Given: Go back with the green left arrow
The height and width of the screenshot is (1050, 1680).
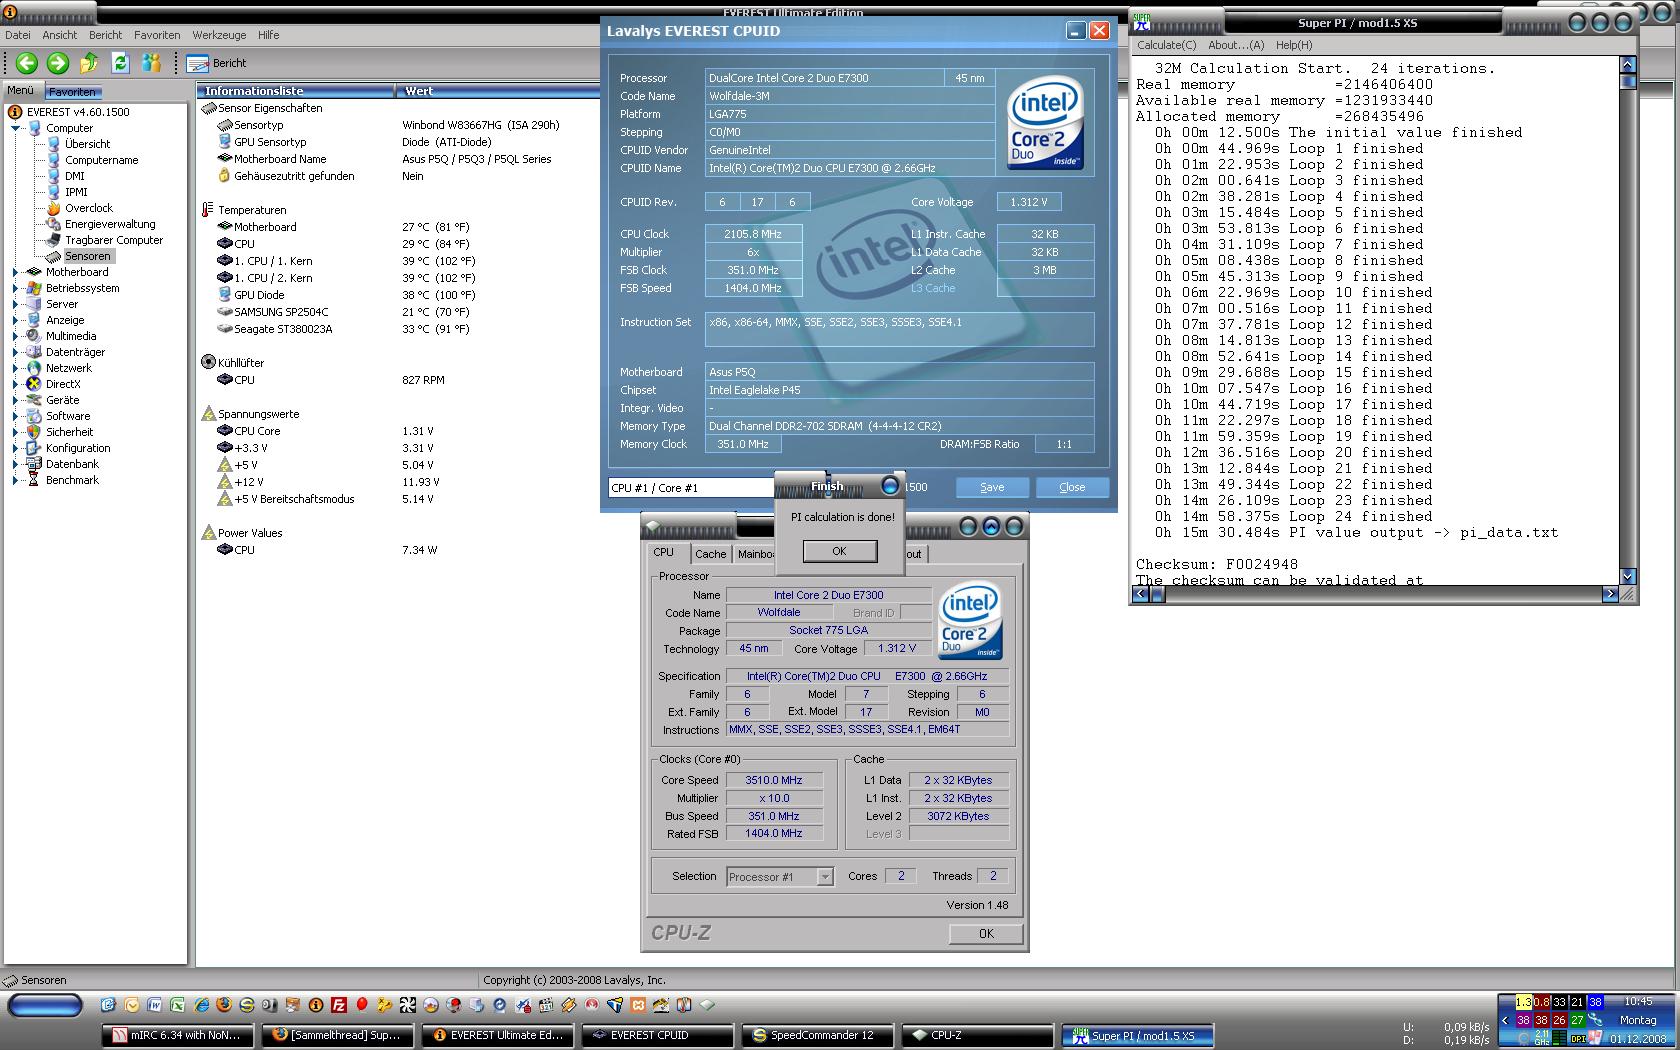Looking at the screenshot, I should pyautogui.click(x=27, y=63).
